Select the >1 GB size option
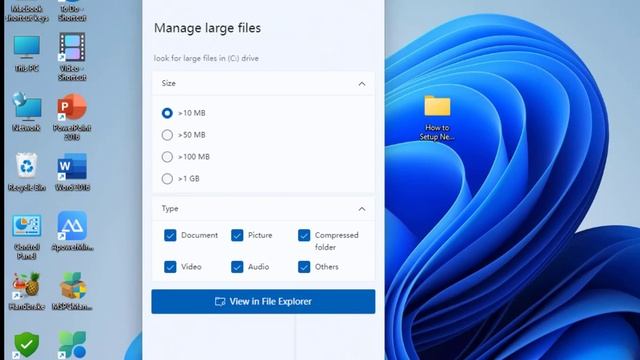Screen dimensions: 640x360 [167, 178]
